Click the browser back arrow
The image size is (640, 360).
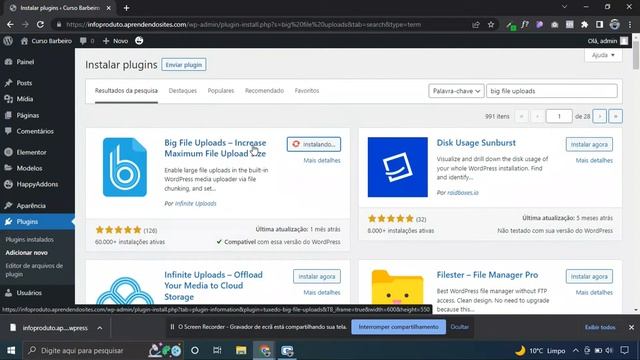click(10, 24)
